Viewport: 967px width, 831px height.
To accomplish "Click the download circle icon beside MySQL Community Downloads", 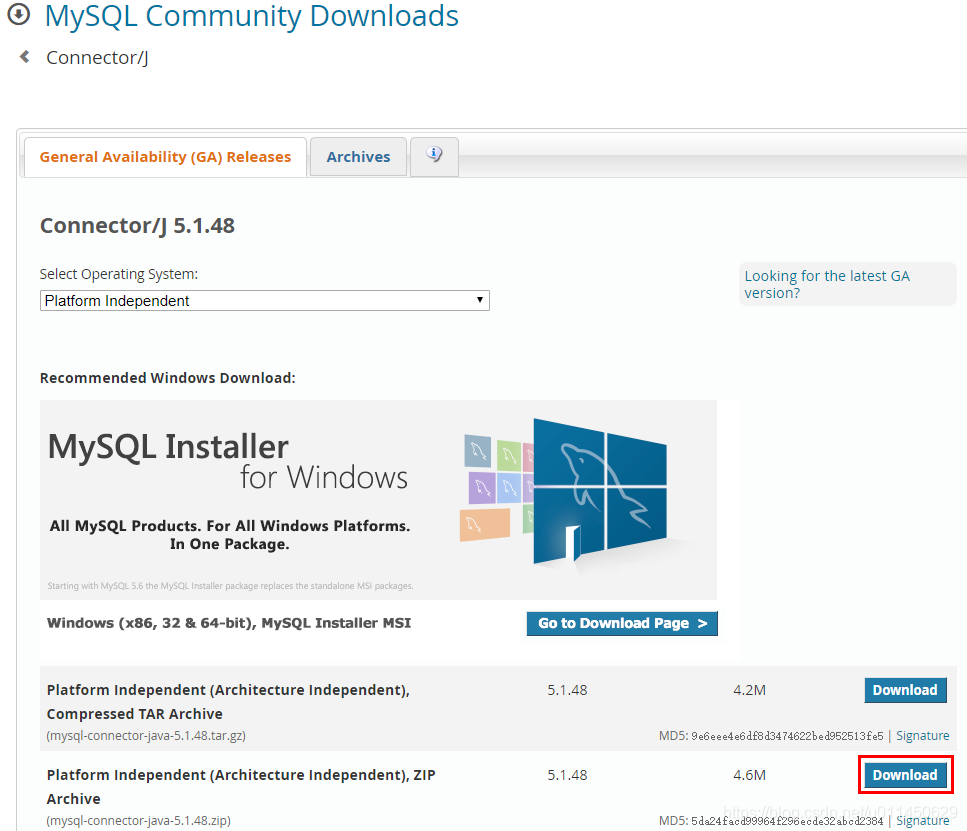I will [19, 14].
